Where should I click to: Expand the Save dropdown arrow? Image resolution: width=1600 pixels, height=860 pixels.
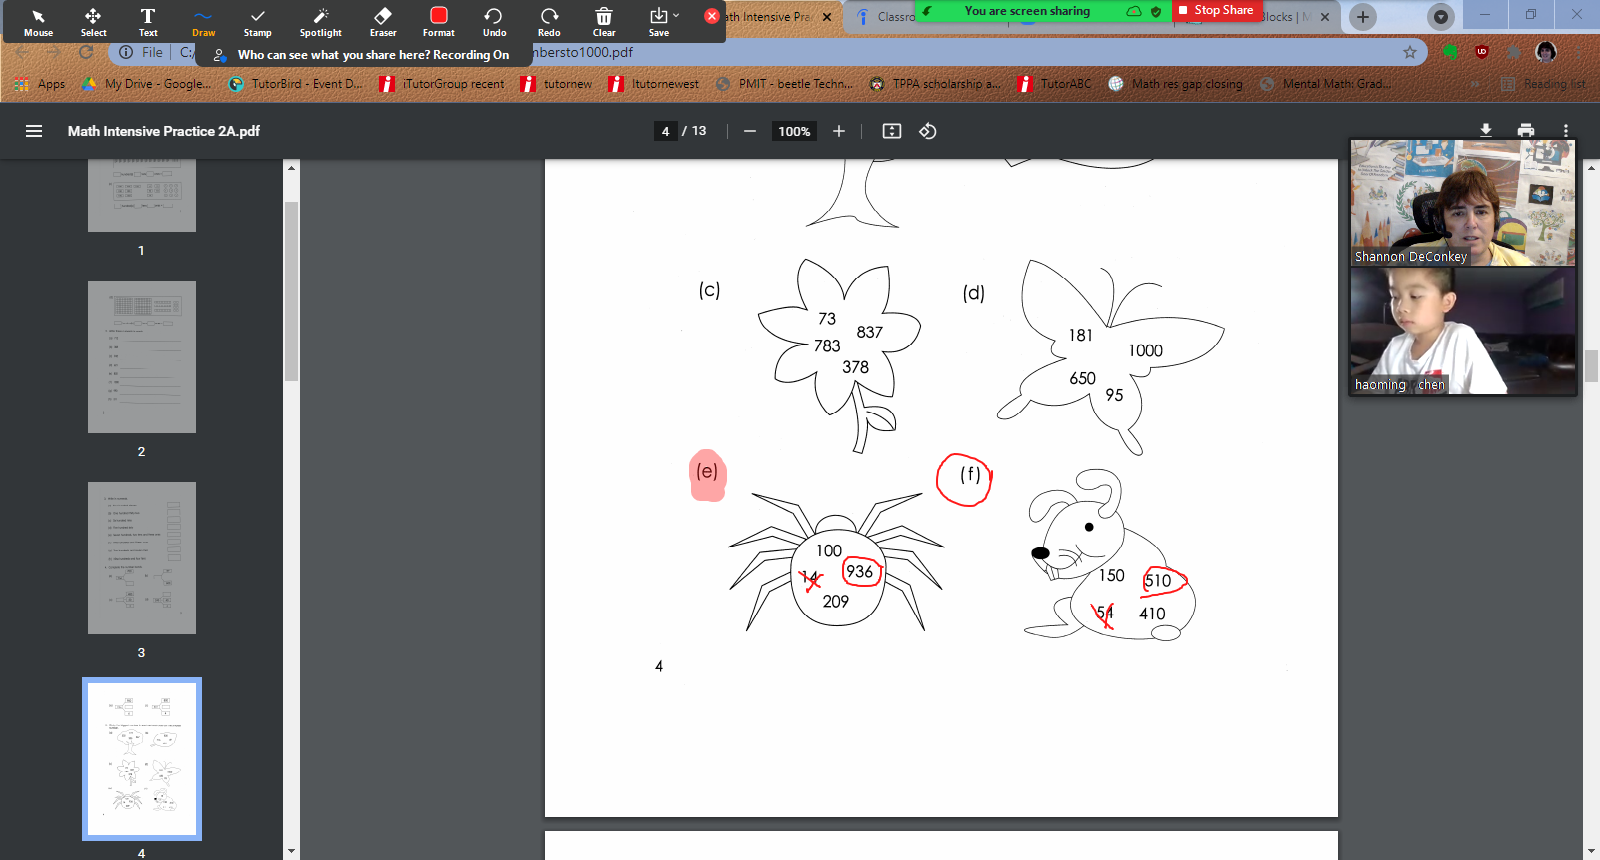click(676, 15)
